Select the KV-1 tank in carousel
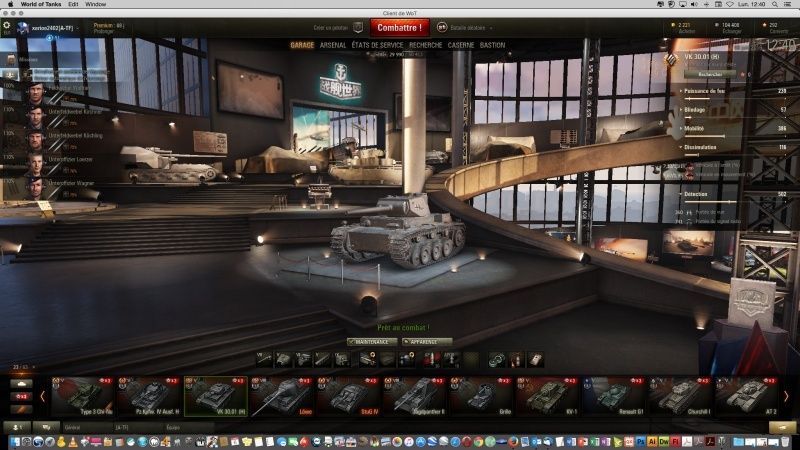 click(547, 396)
